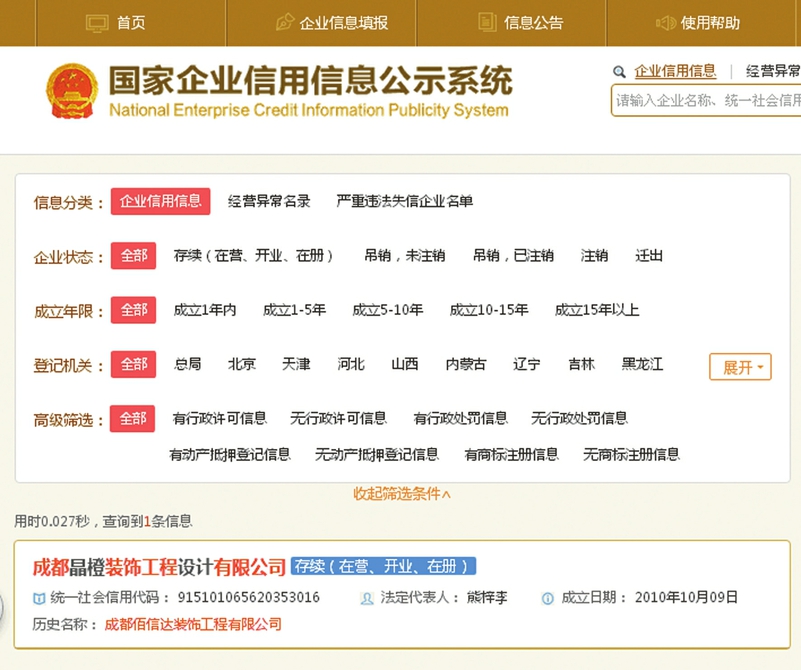801x670 pixels.
Task: Filter by 有行政处罚信息
Action: click(460, 419)
